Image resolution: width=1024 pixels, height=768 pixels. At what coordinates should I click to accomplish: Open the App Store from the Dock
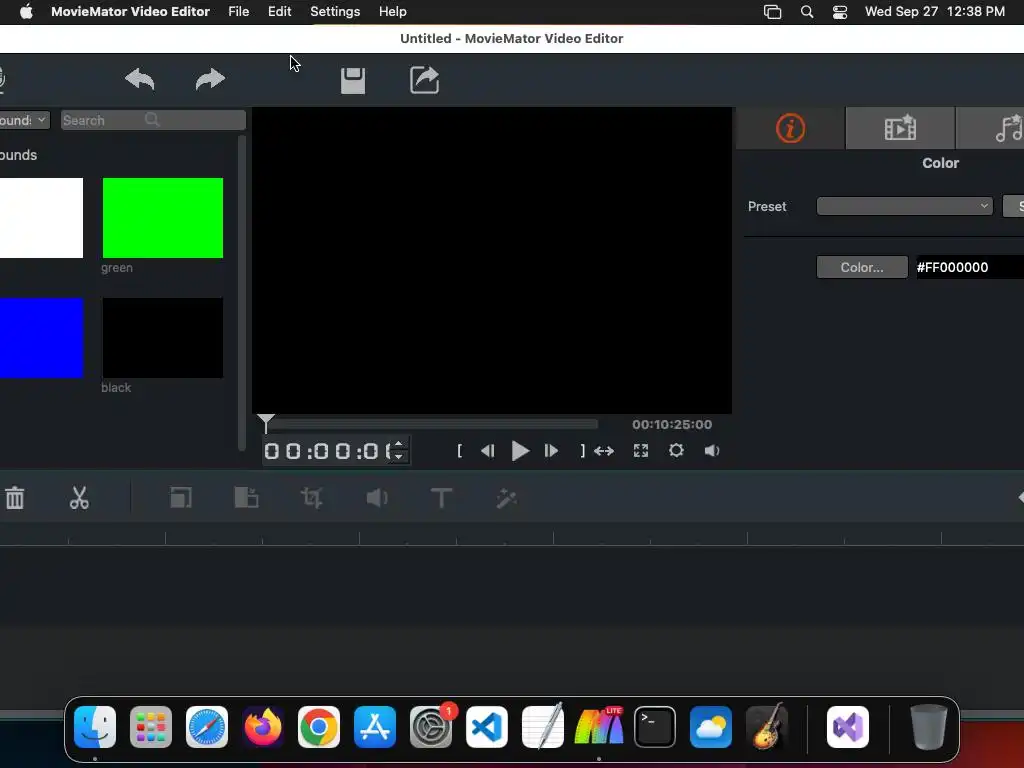[375, 727]
